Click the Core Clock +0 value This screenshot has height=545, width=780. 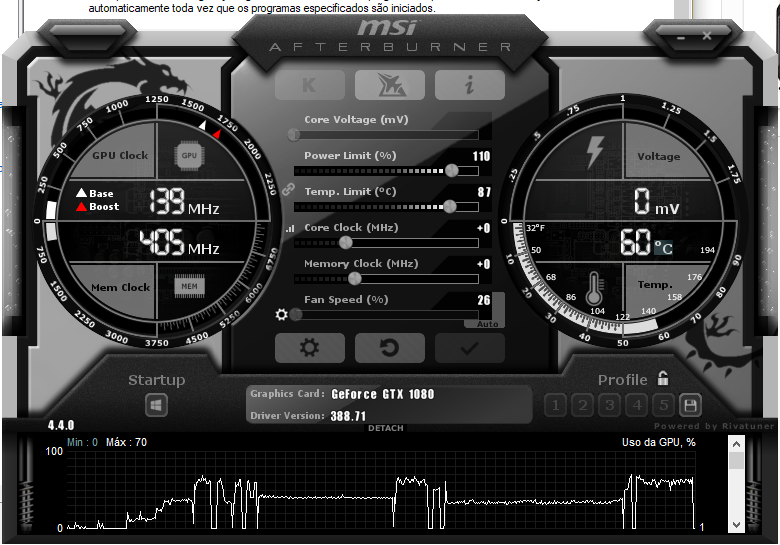(484, 228)
